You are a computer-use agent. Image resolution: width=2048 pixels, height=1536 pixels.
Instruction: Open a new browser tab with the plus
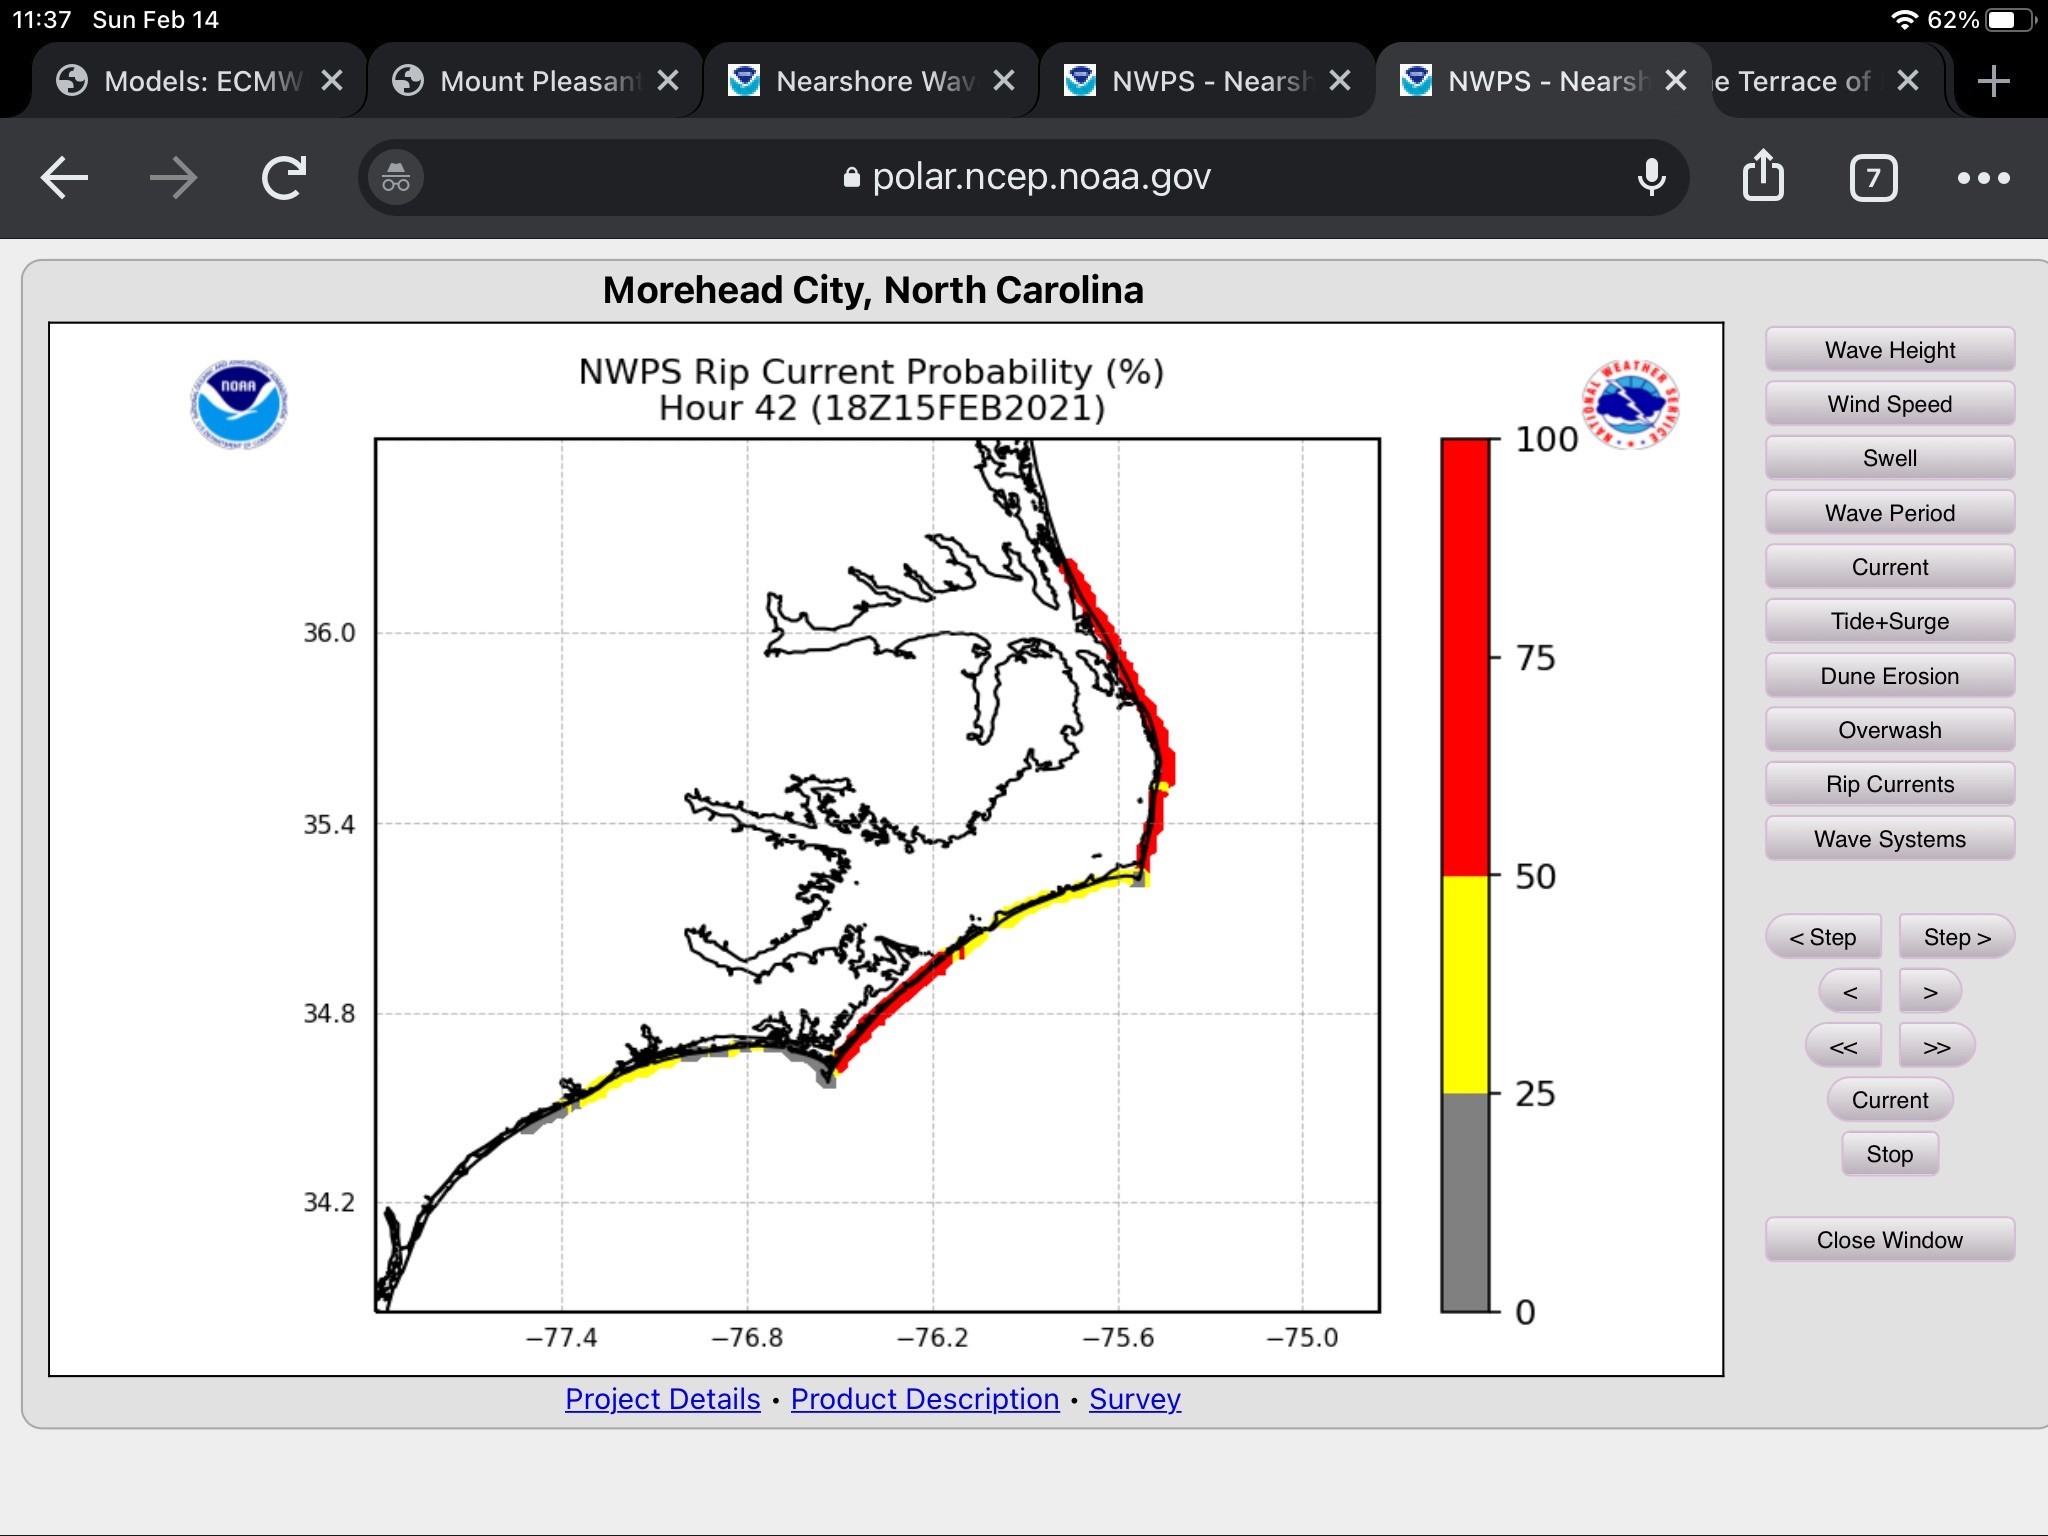click(1993, 81)
